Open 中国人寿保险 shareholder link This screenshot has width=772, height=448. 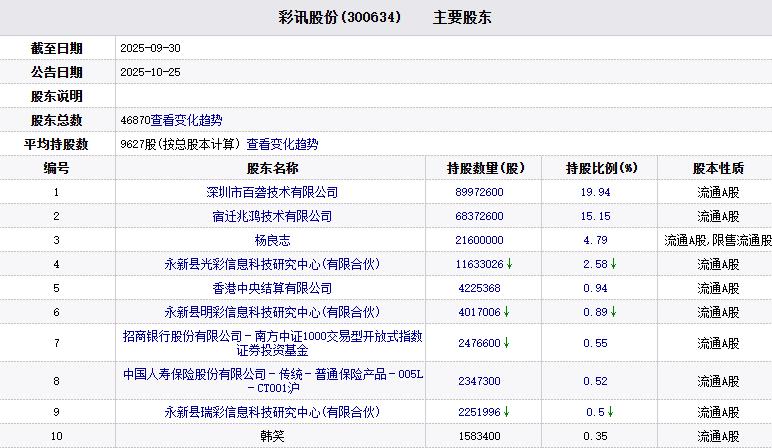[x=272, y=381]
